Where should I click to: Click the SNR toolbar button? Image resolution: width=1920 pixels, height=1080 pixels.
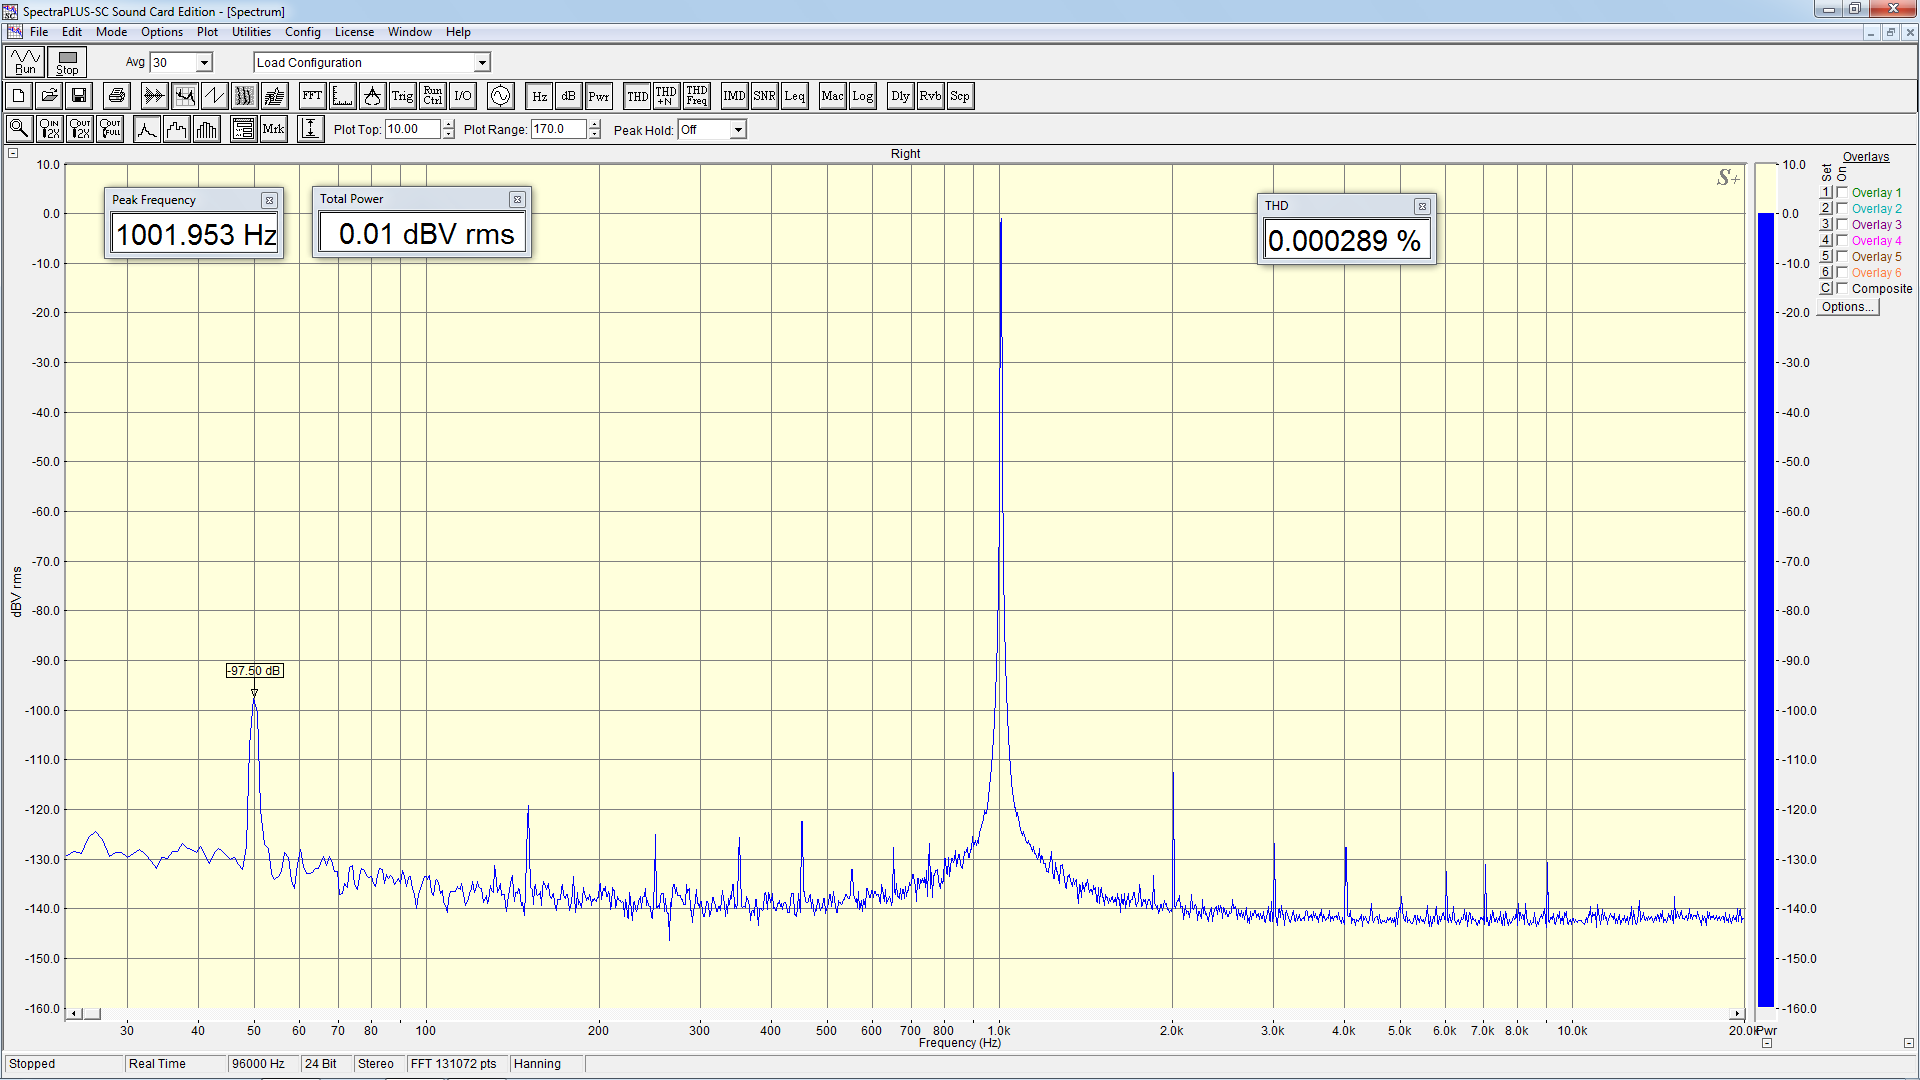[764, 96]
